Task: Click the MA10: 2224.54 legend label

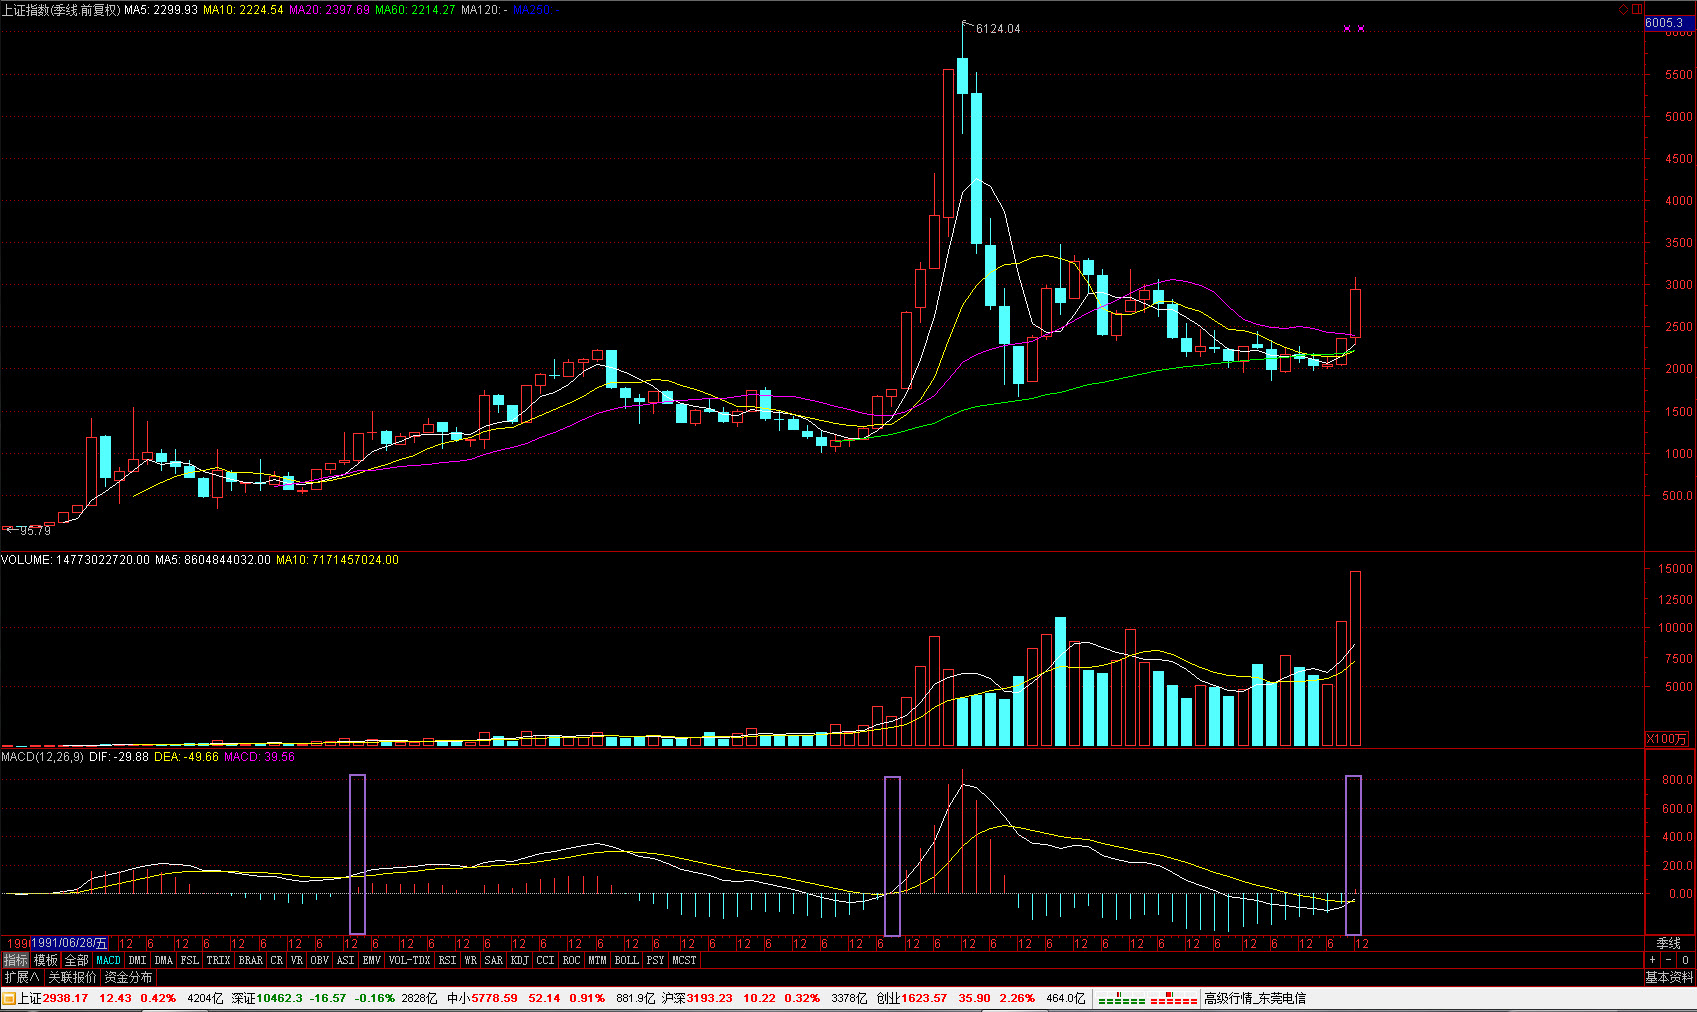Action: [243, 9]
